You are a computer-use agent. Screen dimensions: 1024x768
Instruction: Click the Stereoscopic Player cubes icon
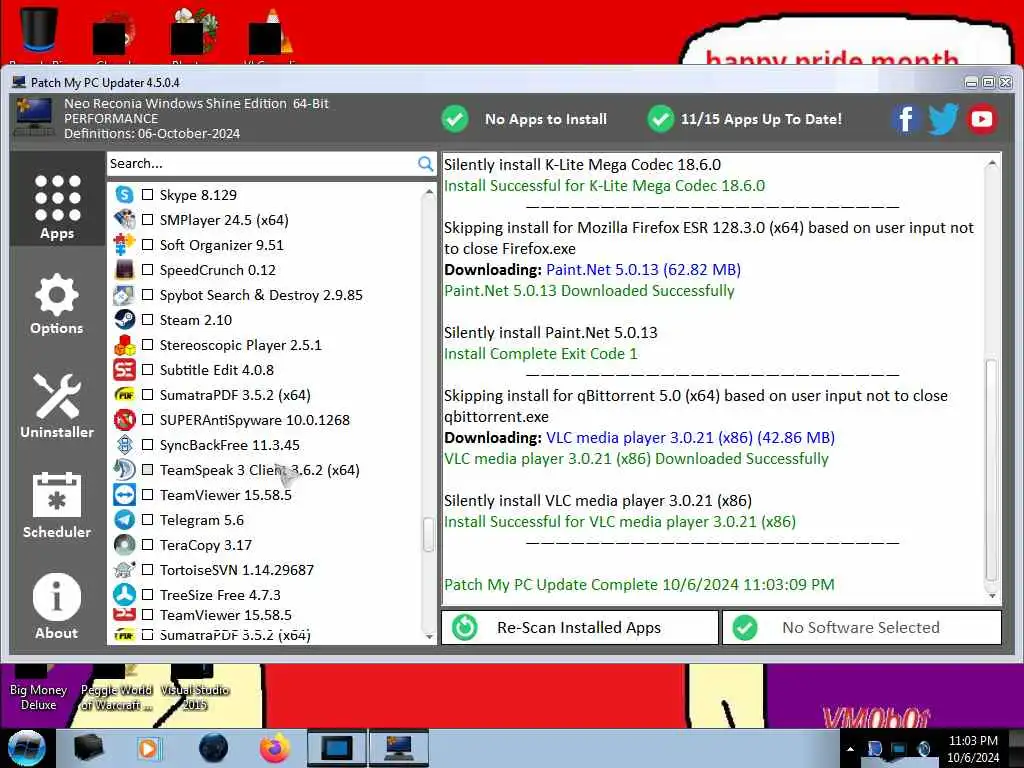124,345
